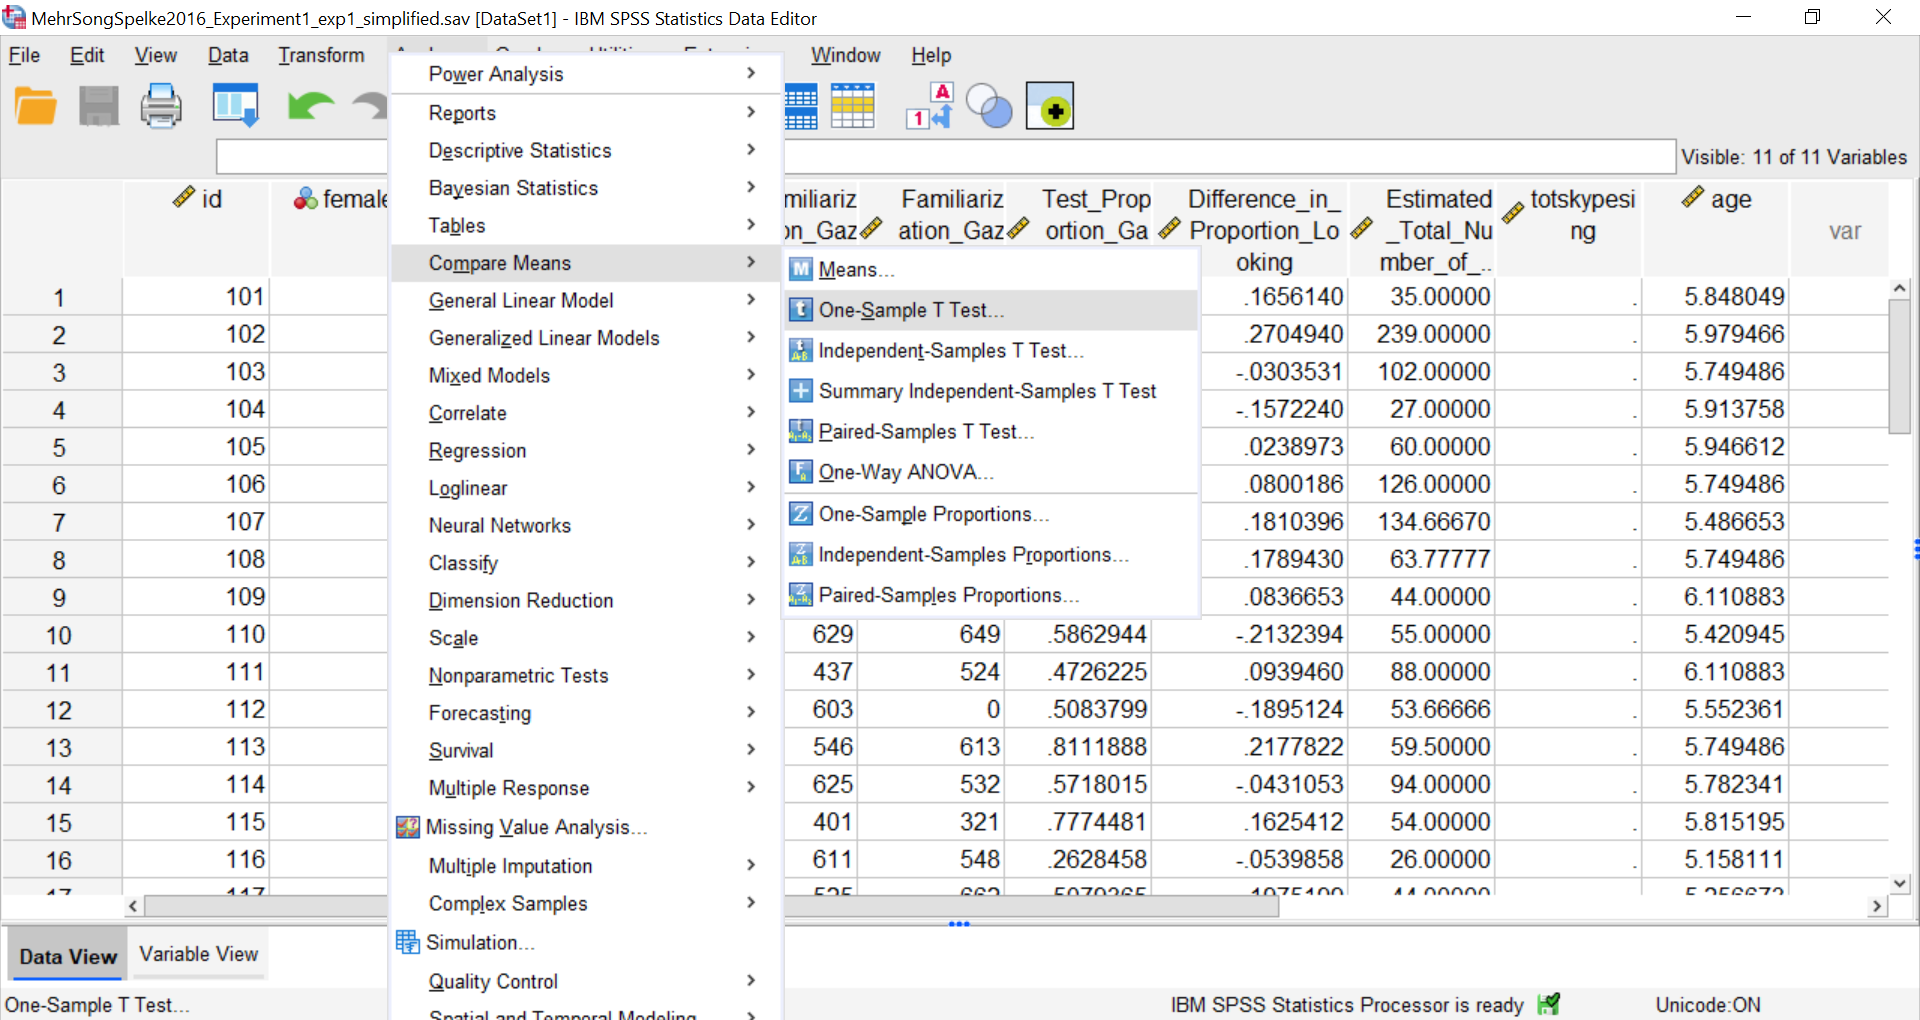This screenshot has height=1020, width=1920.
Task: Choose Dimension Reduction menu entry
Action: tap(585, 600)
